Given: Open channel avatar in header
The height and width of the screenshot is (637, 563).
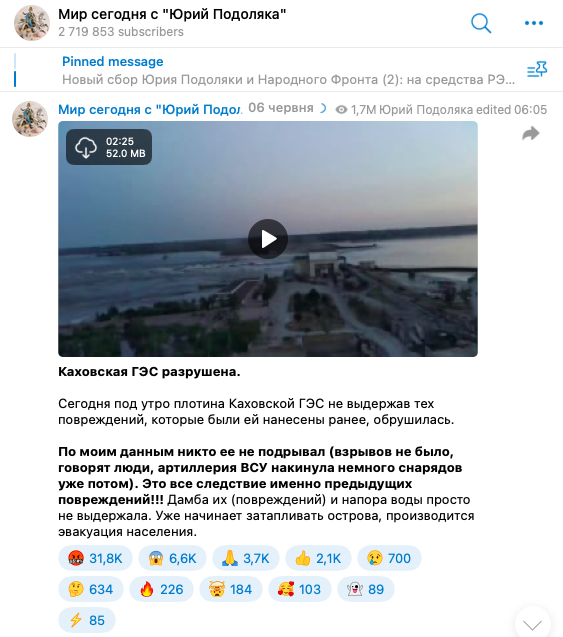Looking at the screenshot, I should tap(32, 23).
